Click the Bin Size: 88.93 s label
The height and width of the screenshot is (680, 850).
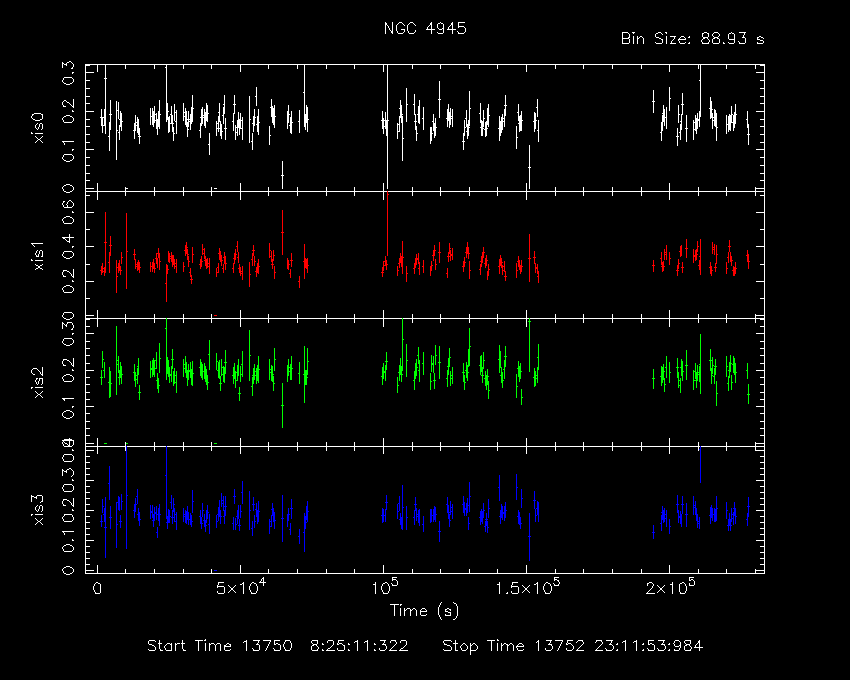(692, 39)
